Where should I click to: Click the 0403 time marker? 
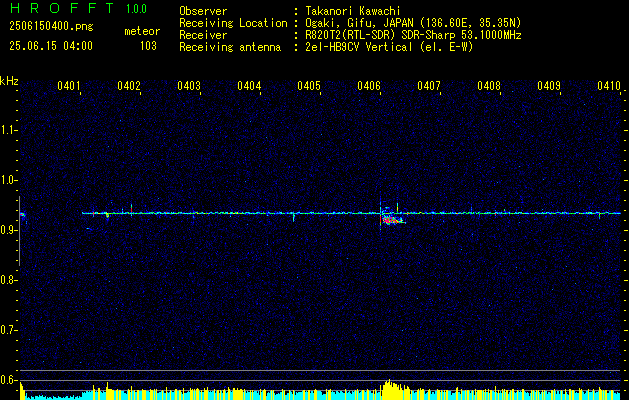pos(189,85)
